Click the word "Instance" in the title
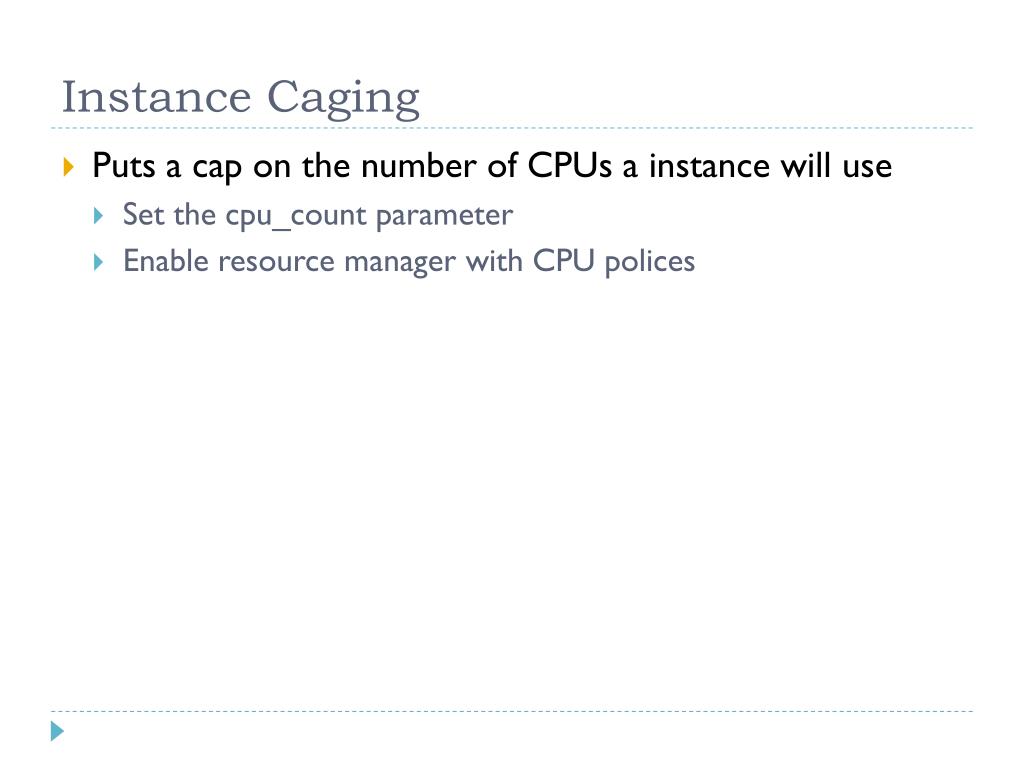The height and width of the screenshot is (768, 1024). tap(156, 96)
